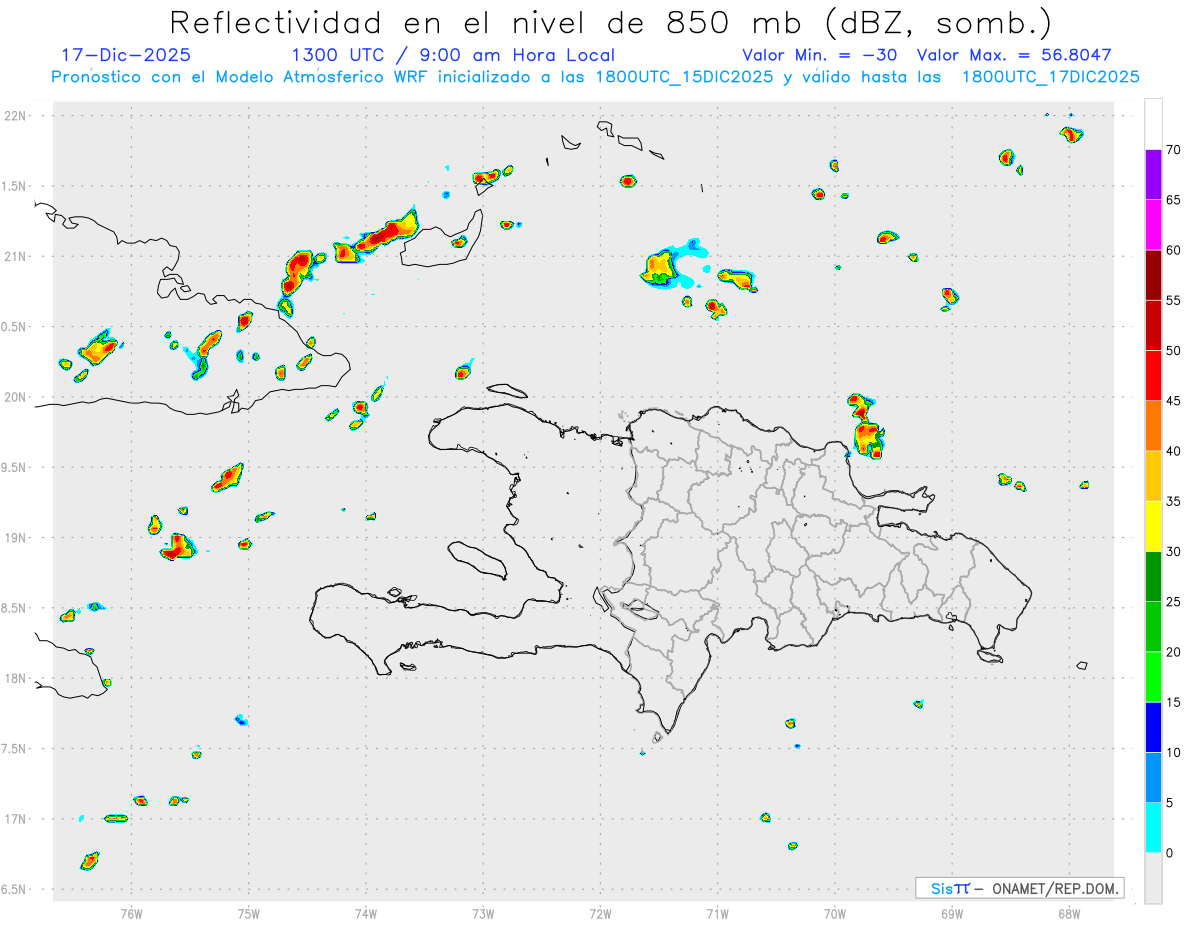The height and width of the screenshot is (927, 1200).
Task: Click the '5' colorbar scale value
Action: [1170, 803]
